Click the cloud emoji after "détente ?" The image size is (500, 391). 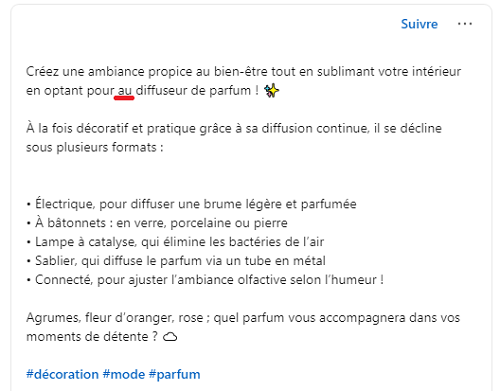pyautogui.click(x=170, y=337)
